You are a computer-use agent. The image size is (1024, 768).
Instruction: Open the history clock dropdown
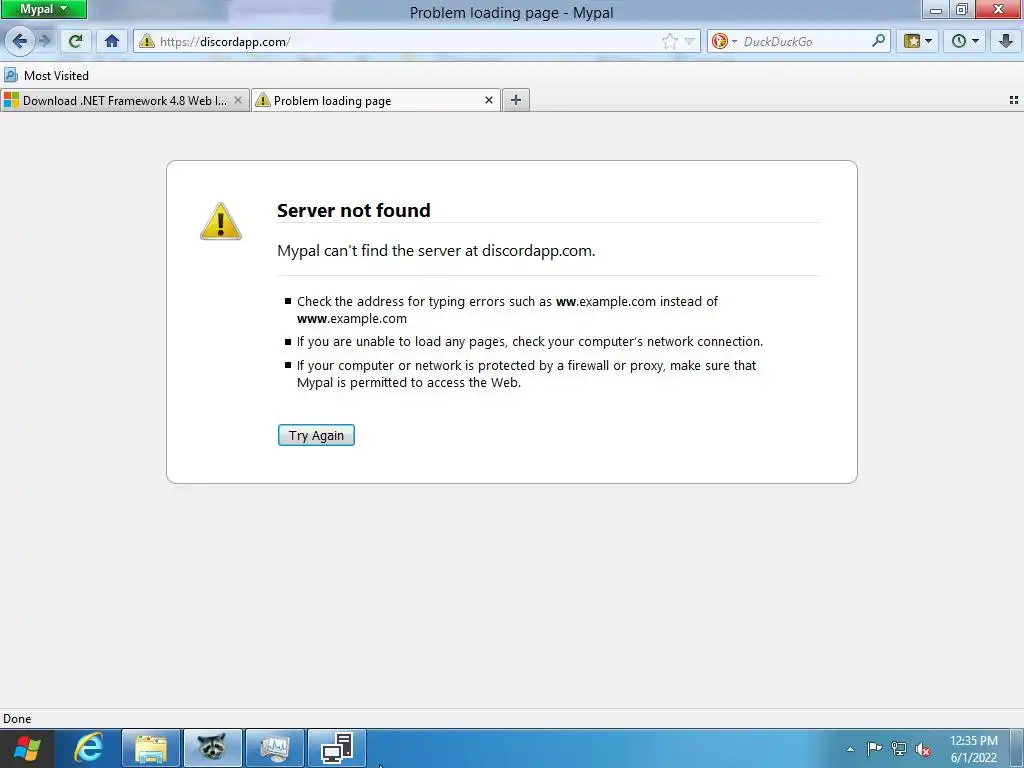tap(965, 41)
